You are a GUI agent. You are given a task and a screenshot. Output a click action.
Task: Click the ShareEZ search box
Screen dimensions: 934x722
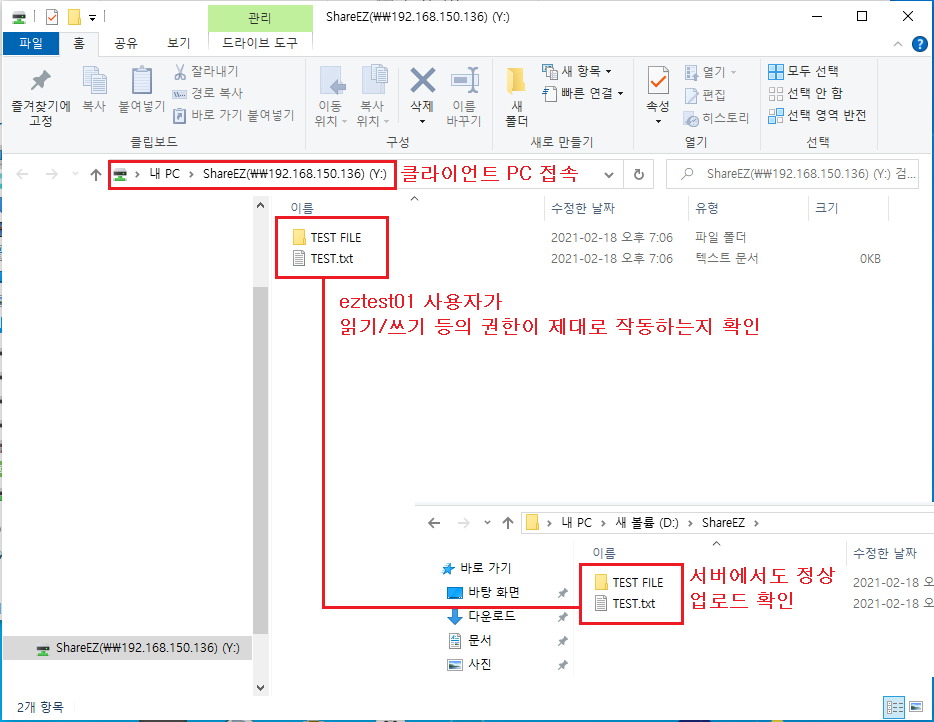792,174
